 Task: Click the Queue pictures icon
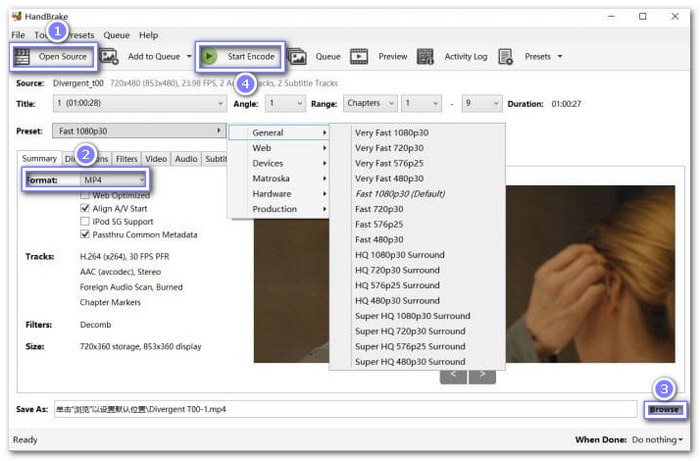297,57
